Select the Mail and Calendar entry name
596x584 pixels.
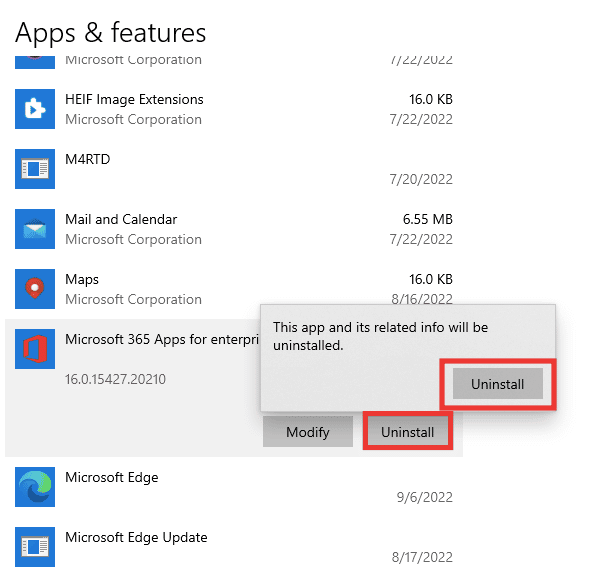point(121,219)
